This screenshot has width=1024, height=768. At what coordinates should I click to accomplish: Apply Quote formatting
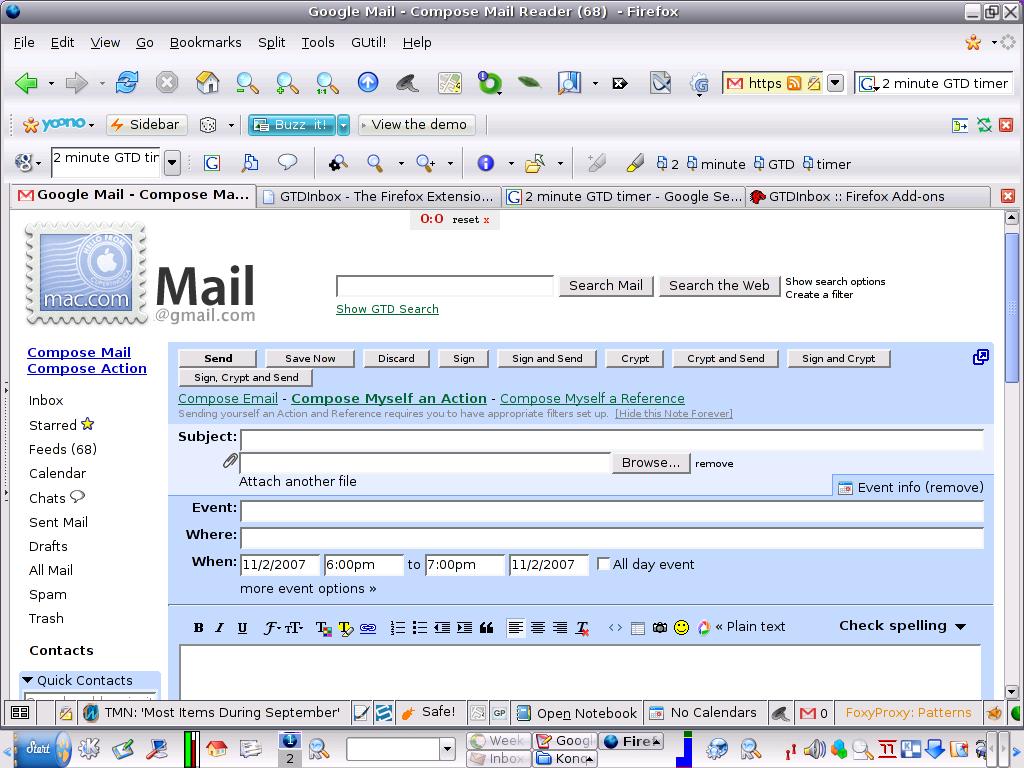pyautogui.click(x=487, y=628)
